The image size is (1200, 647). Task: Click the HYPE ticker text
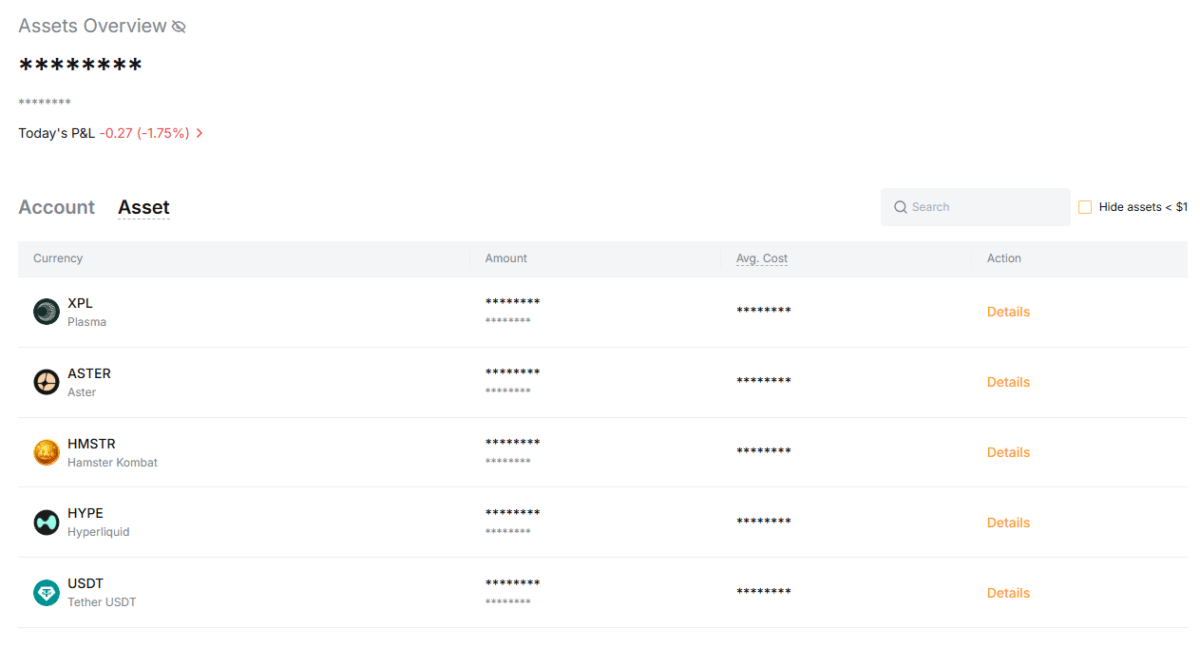pos(85,513)
